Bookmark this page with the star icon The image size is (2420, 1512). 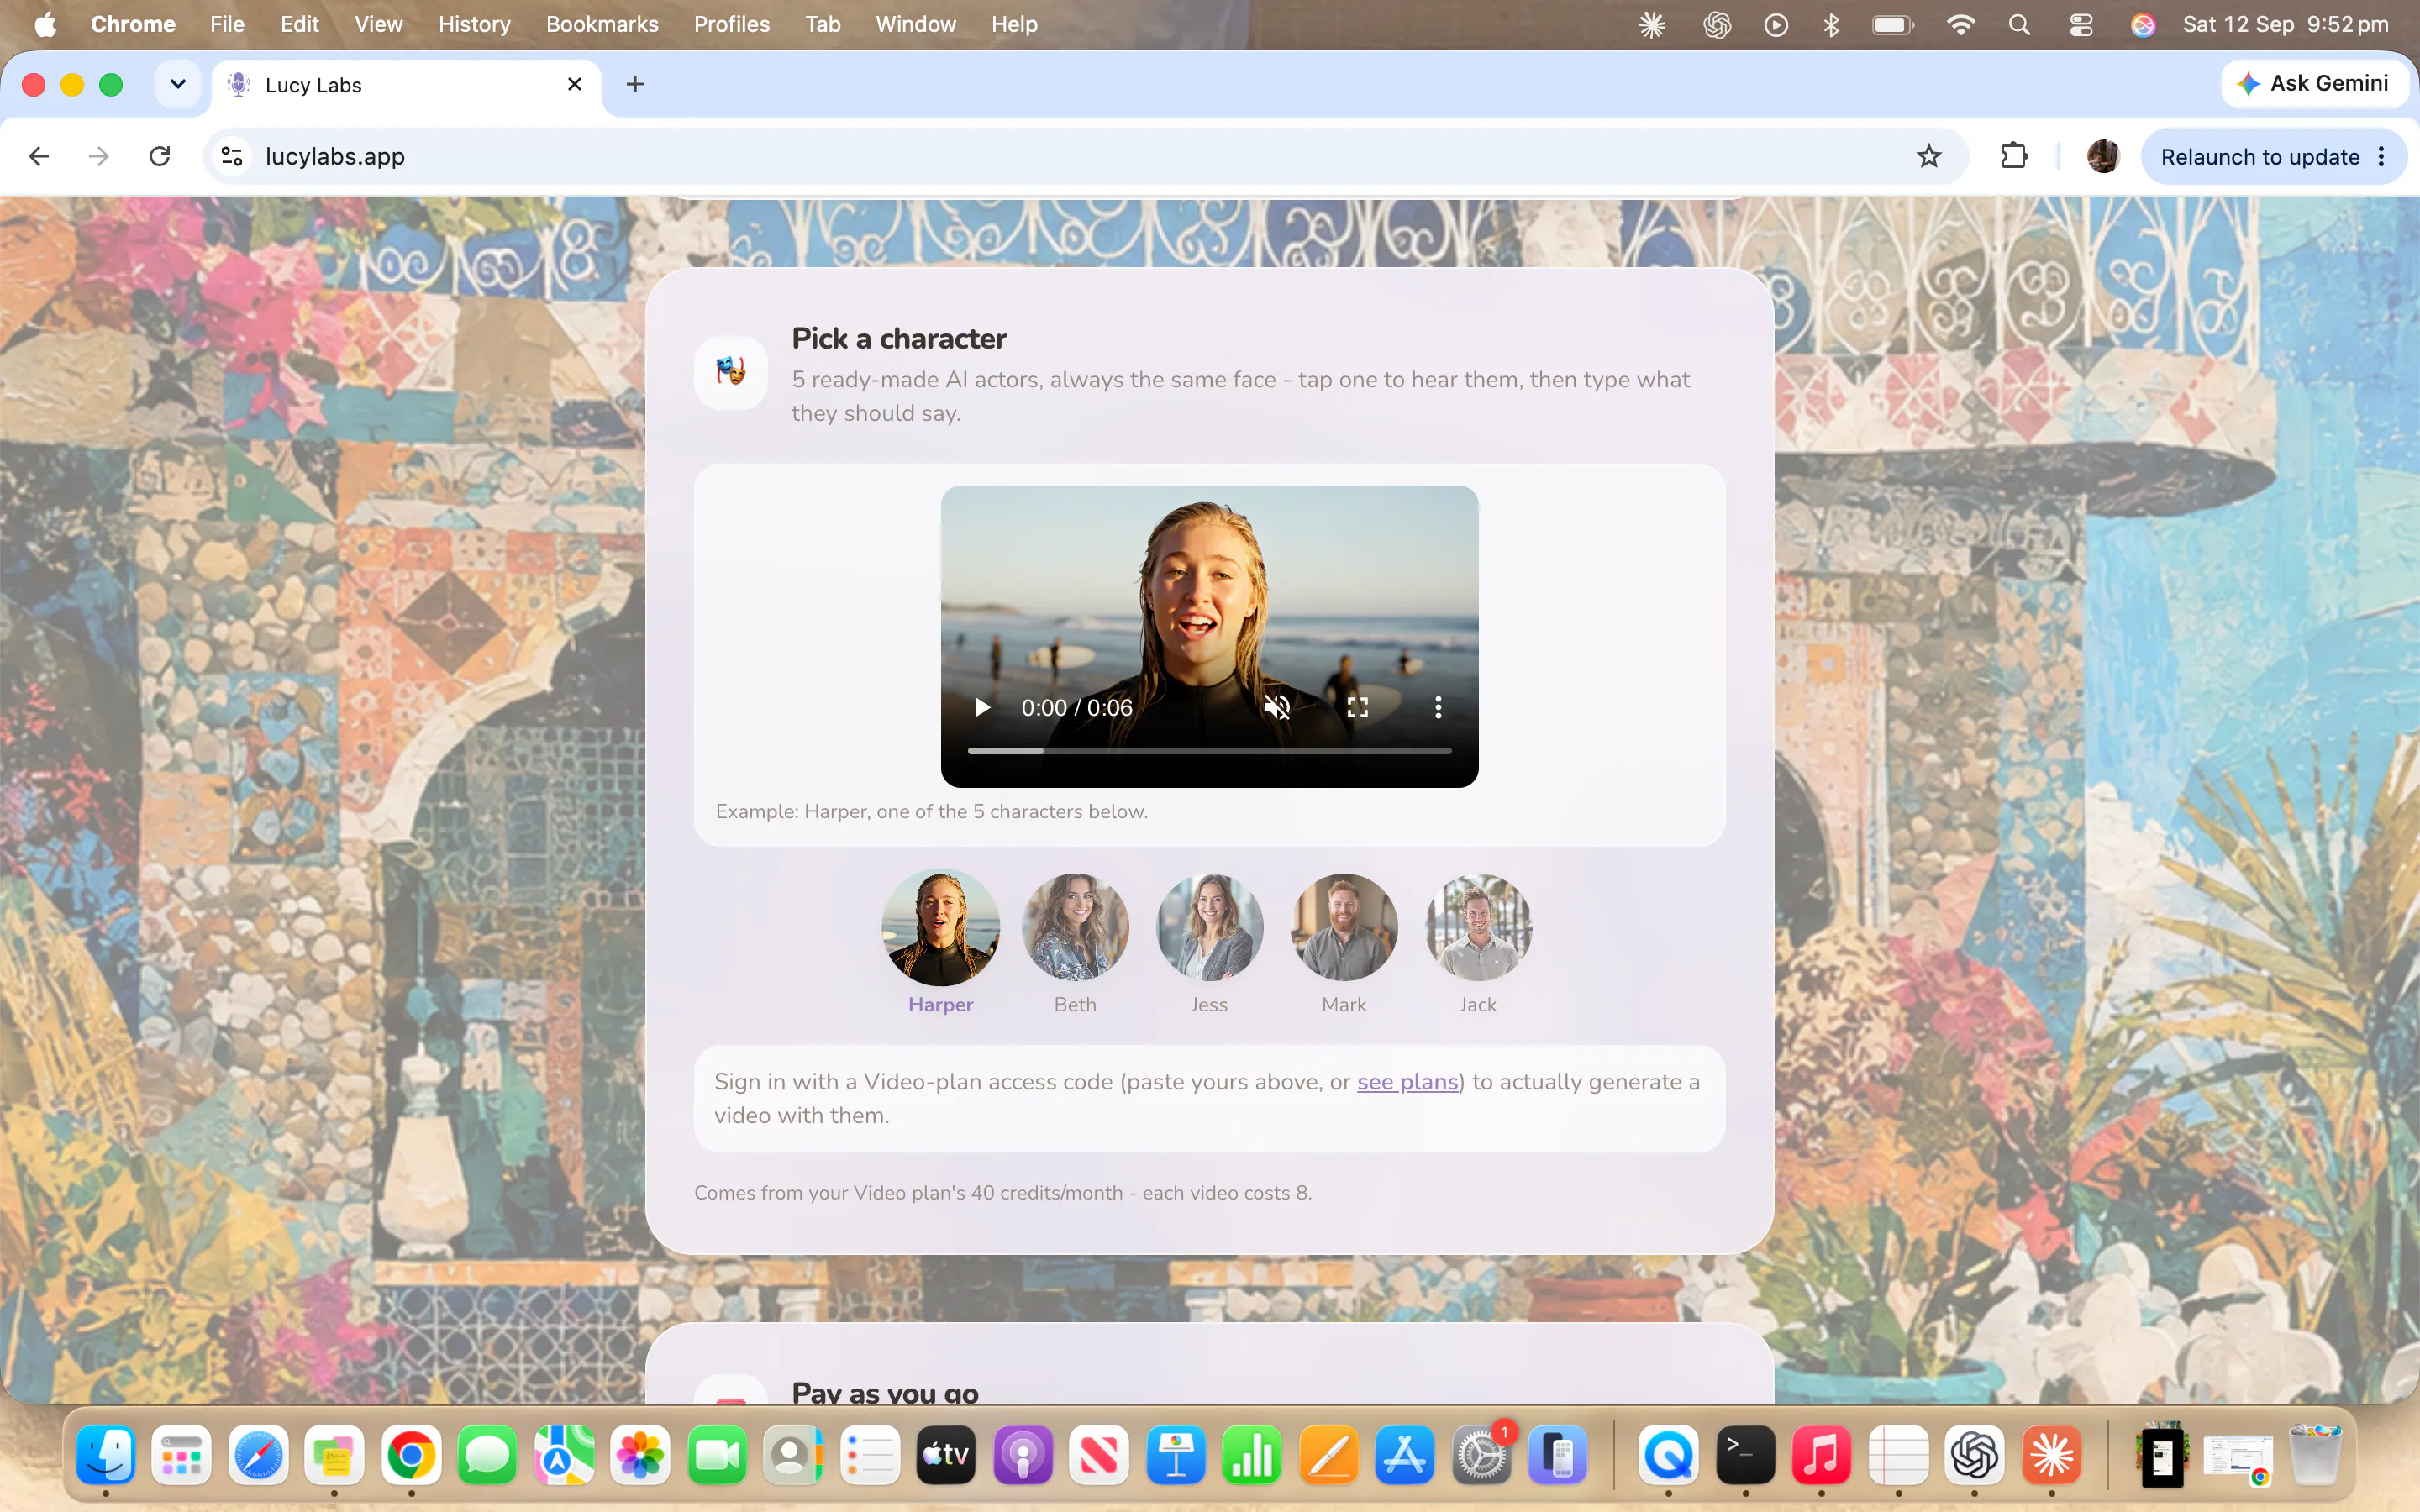1929,156
